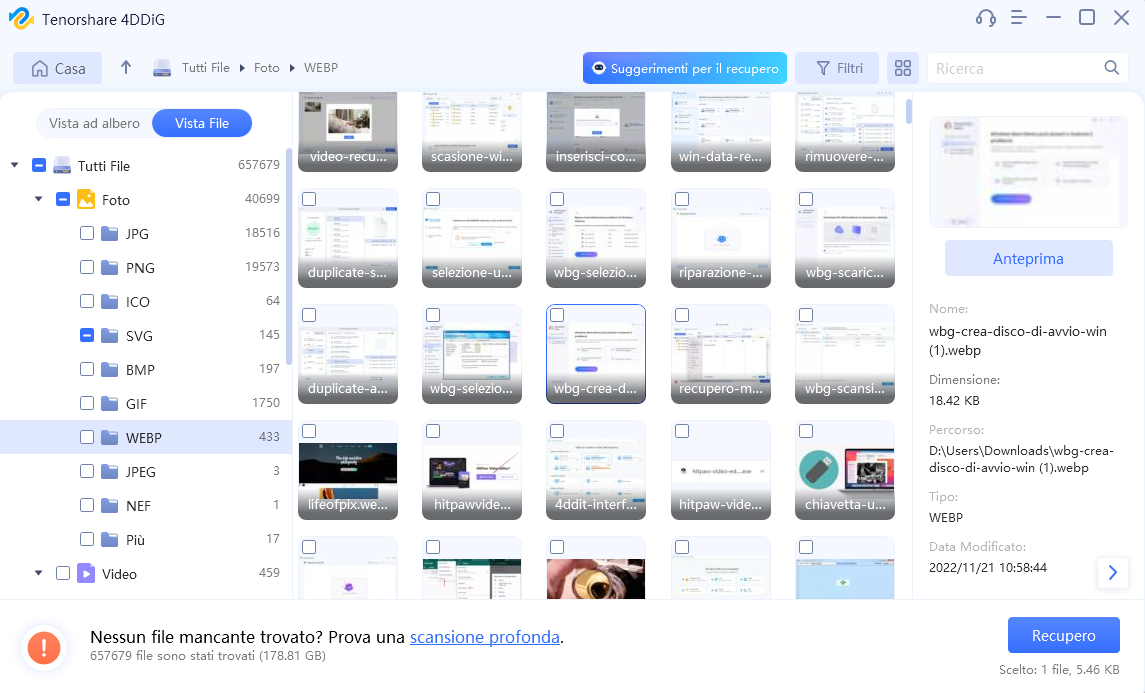This screenshot has height=693, width=1145.
Task: Click the next arrow in preview panel
Action: (1111, 572)
